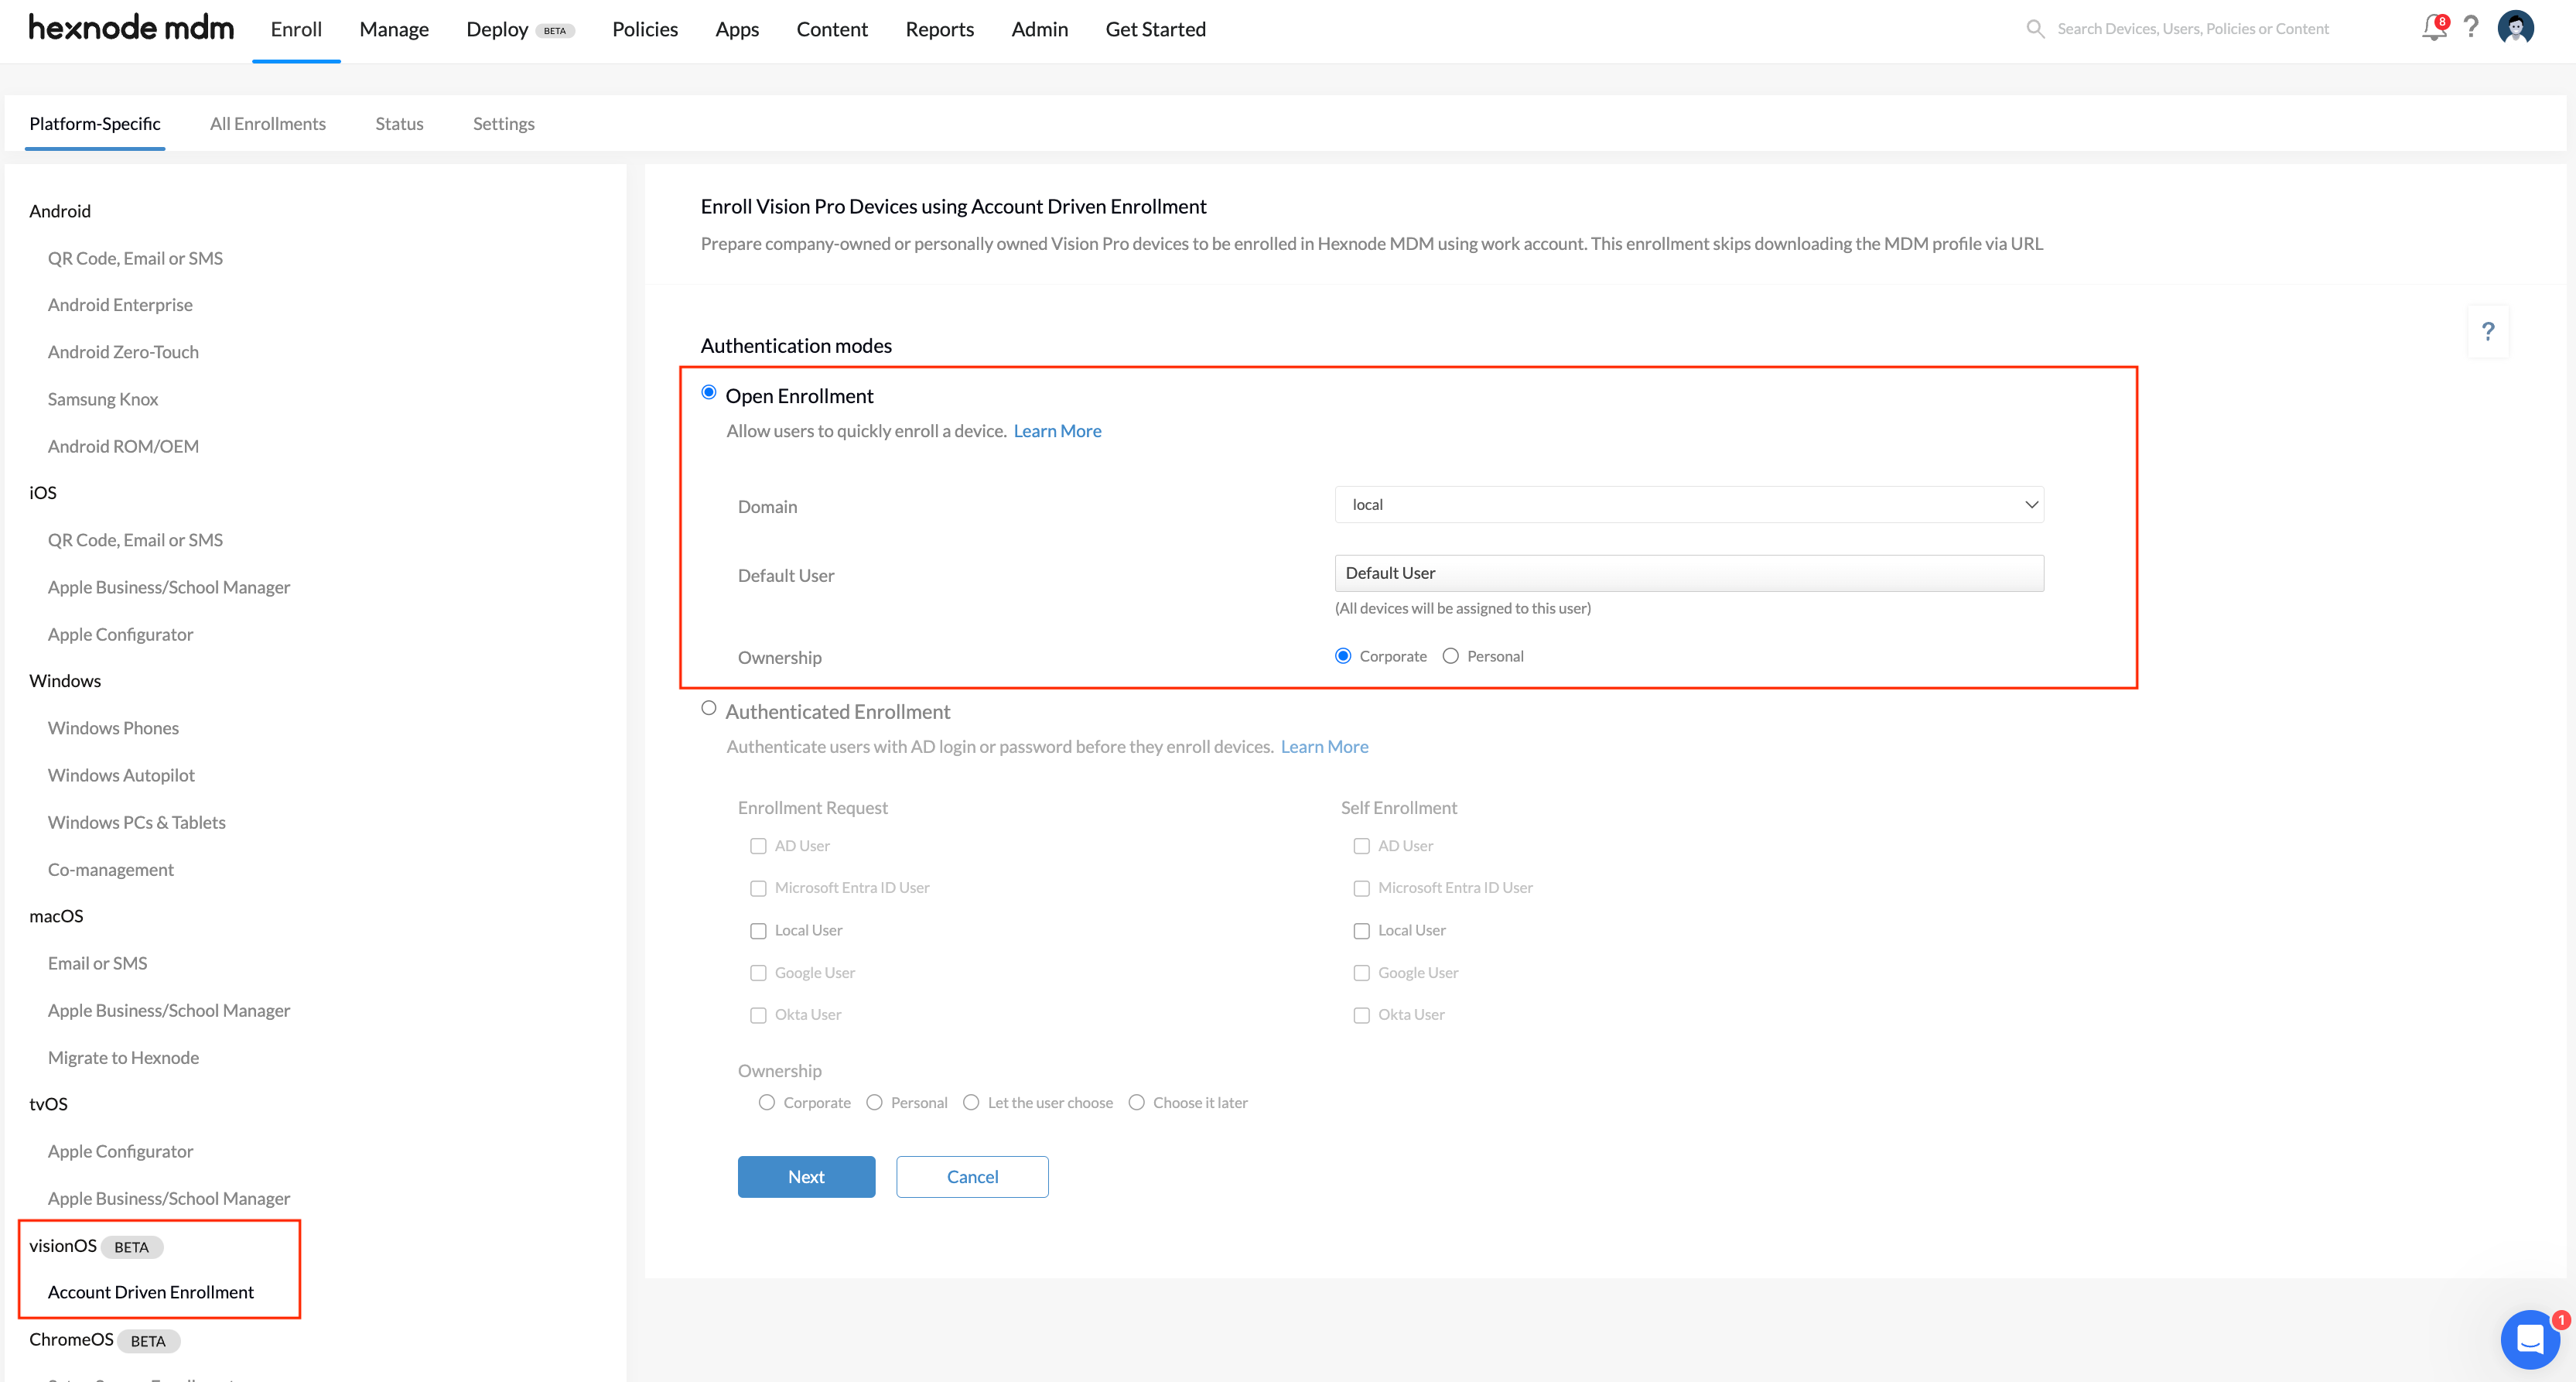Open Co-management under Windows
Viewport: 2576px width, 1382px height.
click(111, 870)
